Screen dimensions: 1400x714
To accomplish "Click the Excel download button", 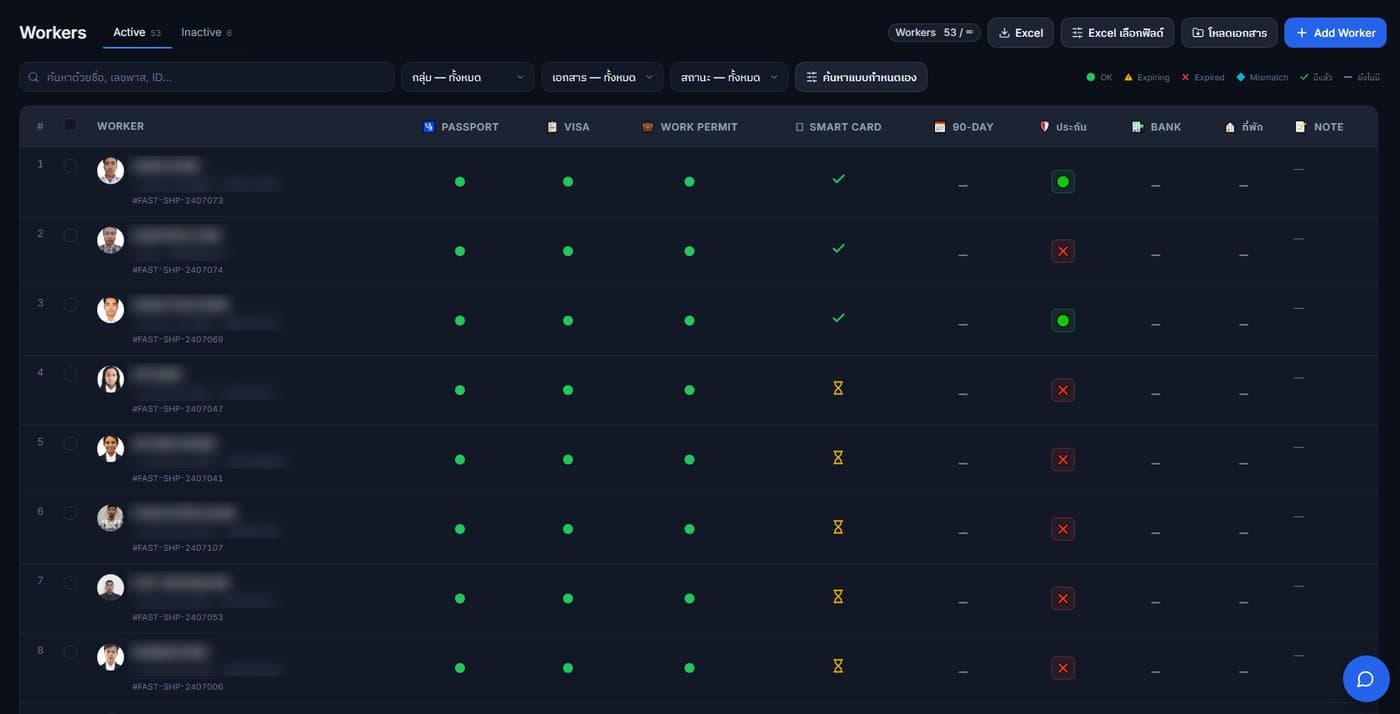I will [x=1020, y=33].
